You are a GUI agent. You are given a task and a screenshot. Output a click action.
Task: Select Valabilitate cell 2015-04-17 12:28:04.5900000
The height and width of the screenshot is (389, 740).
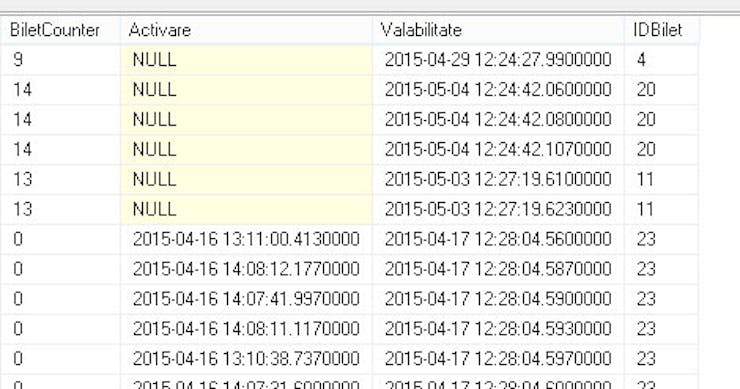pyautogui.click(x=498, y=299)
